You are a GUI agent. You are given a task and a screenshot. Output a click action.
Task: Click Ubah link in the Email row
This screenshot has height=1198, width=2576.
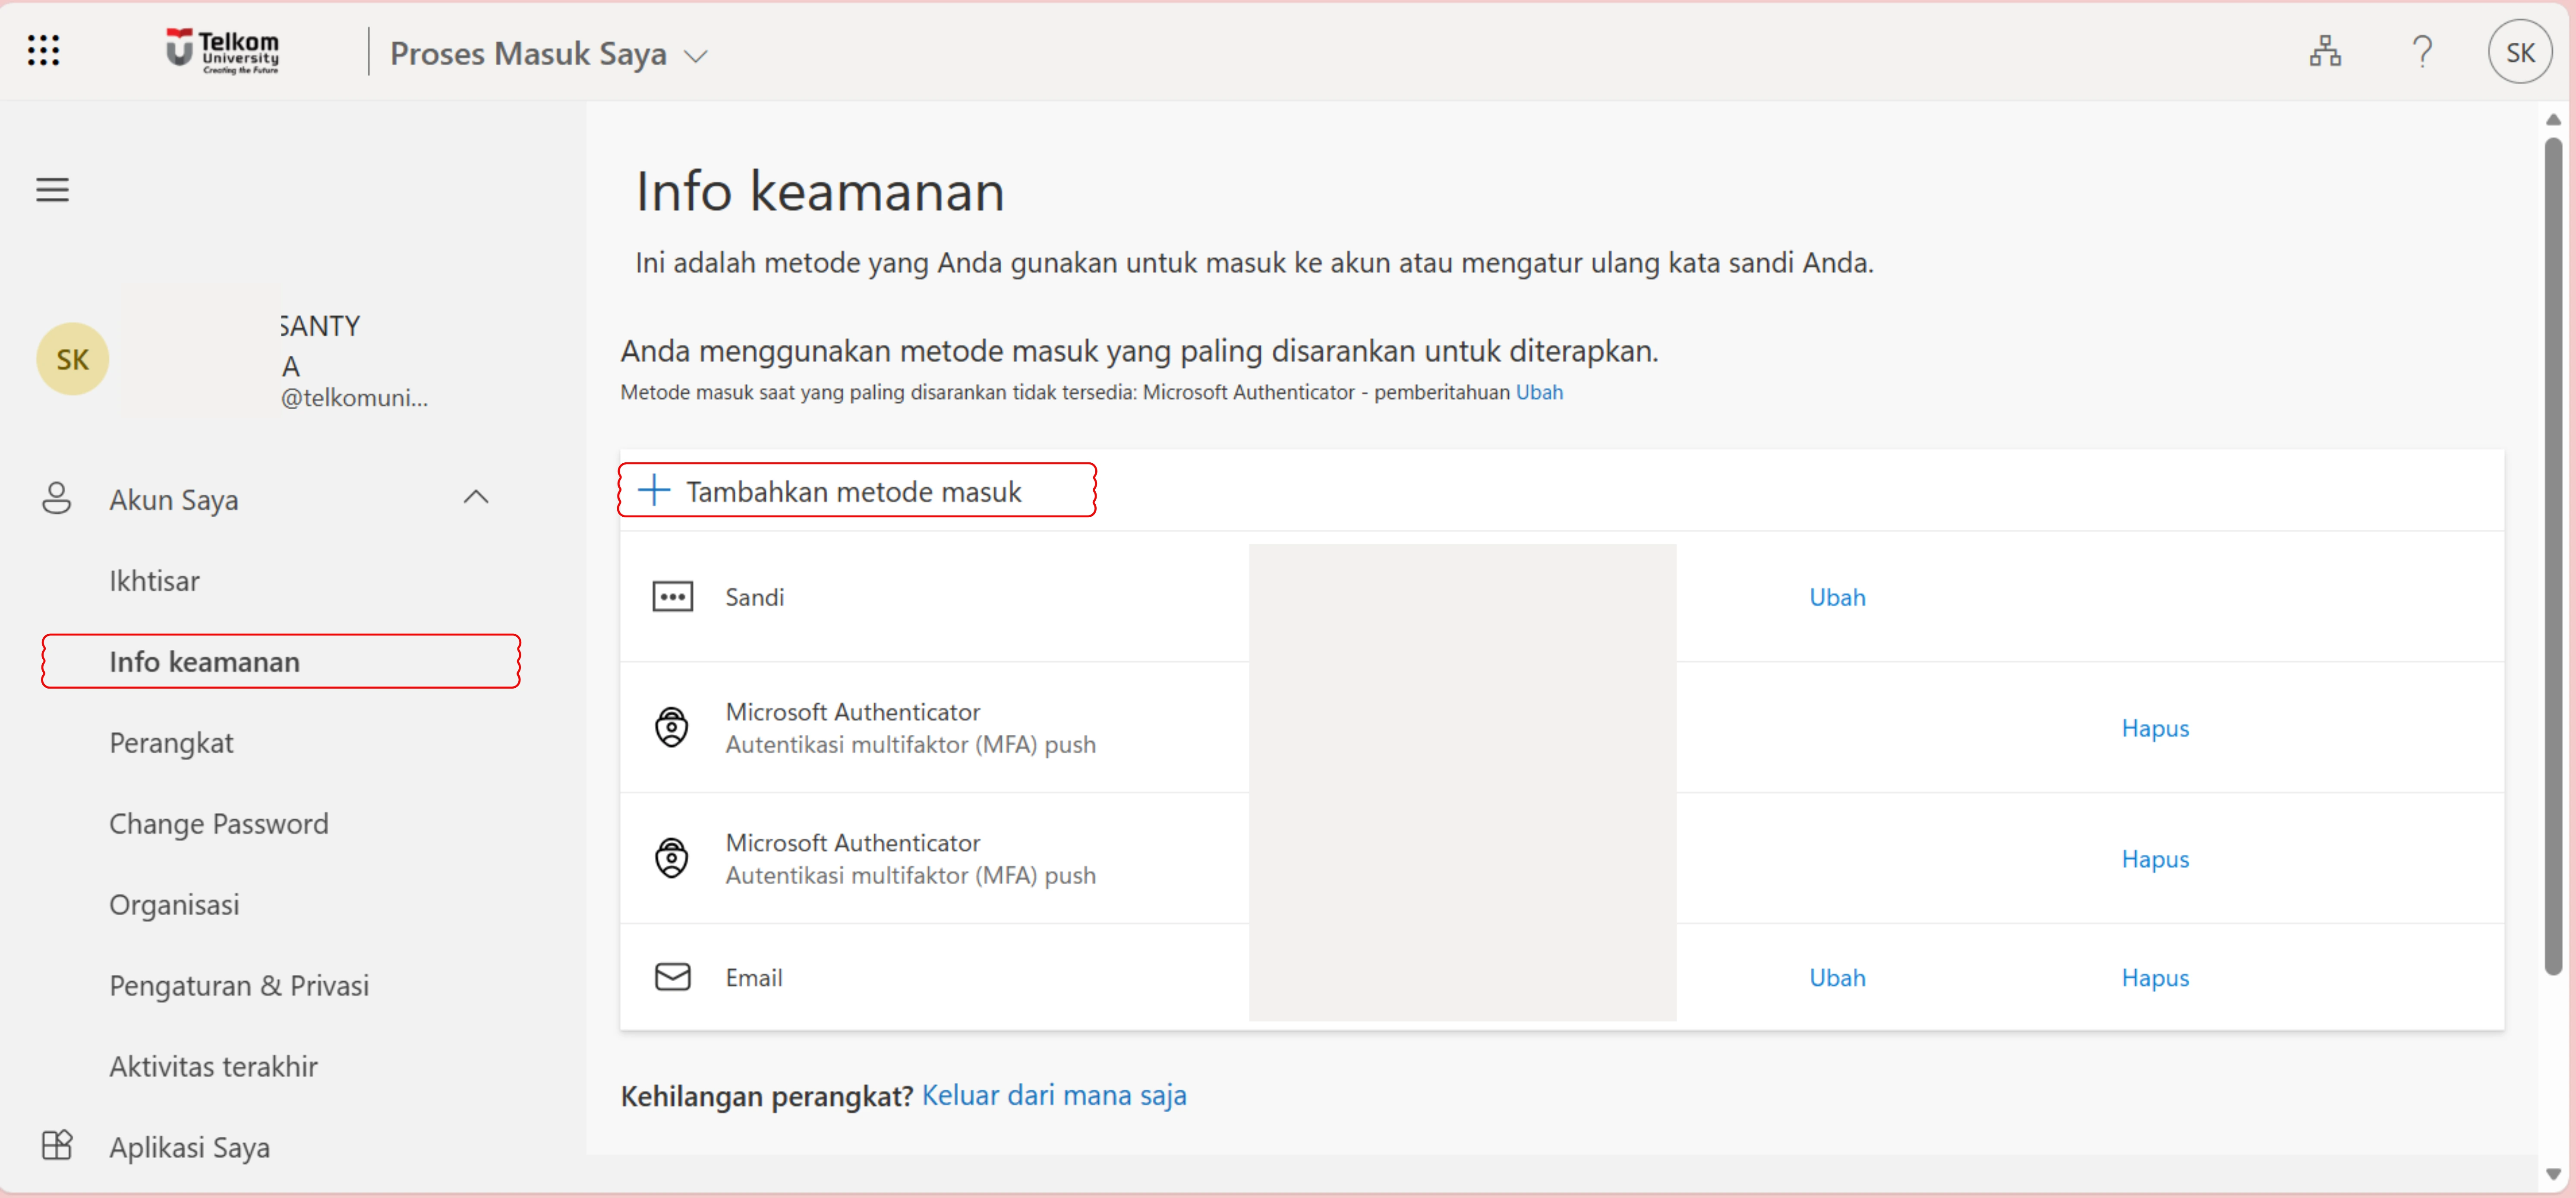[x=1837, y=977]
